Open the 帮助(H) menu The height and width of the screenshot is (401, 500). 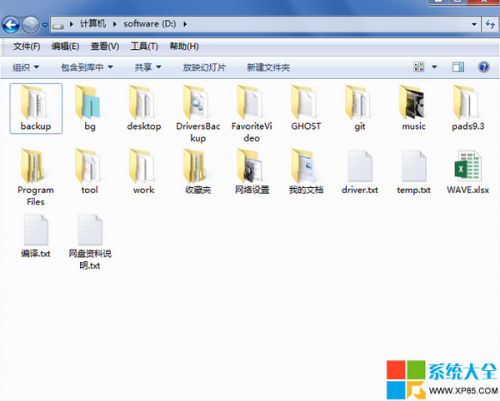coord(184,46)
